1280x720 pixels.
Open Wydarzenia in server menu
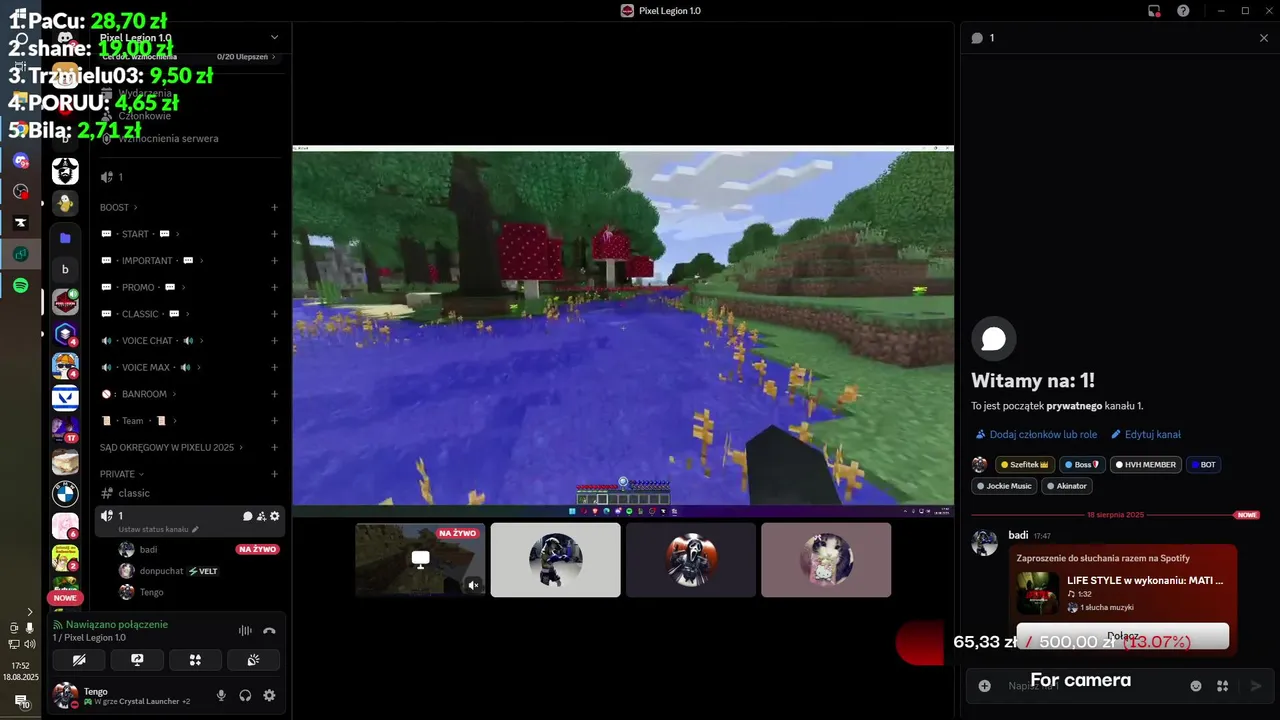pyautogui.click(x=189, y=93)
